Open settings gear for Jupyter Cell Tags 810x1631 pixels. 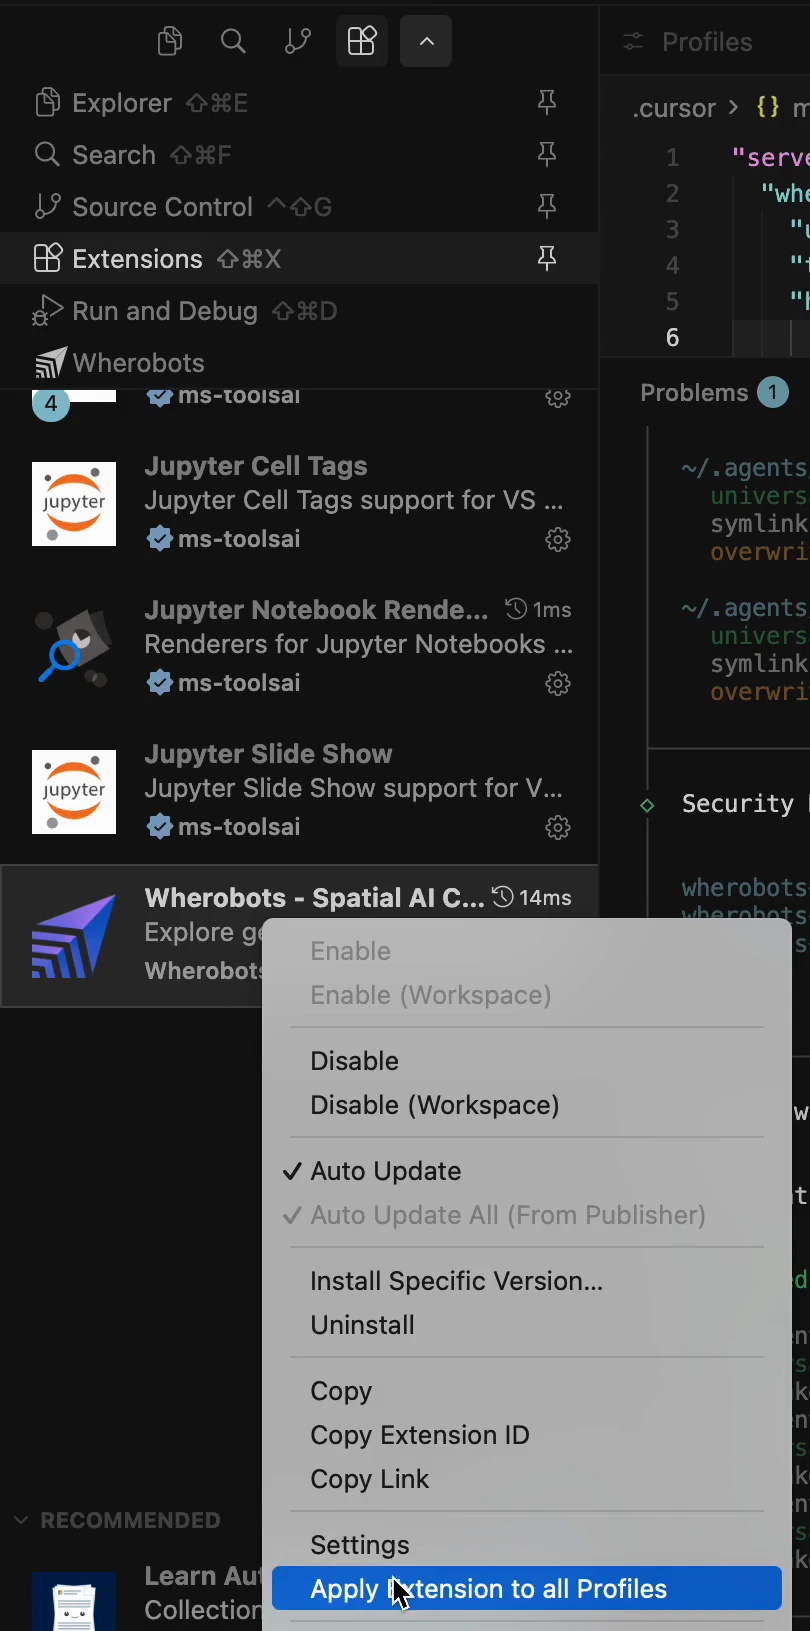pos(557,539)
